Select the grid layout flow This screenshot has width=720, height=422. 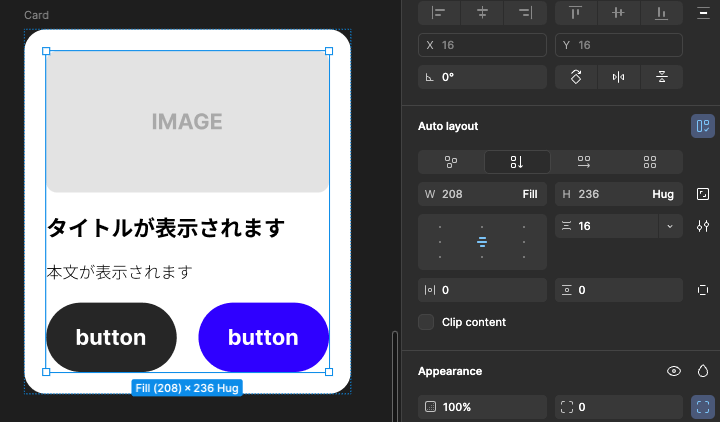(x=650, y=162)
